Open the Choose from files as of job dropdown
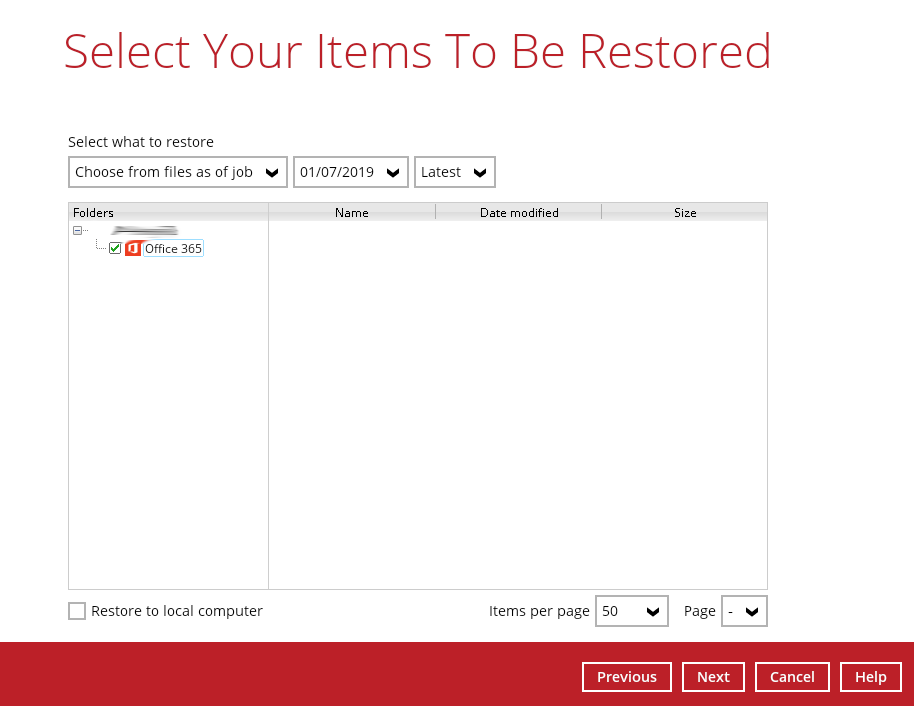This screenshot has height=706, width=914. pyautogui.click(x=177, y=171)
